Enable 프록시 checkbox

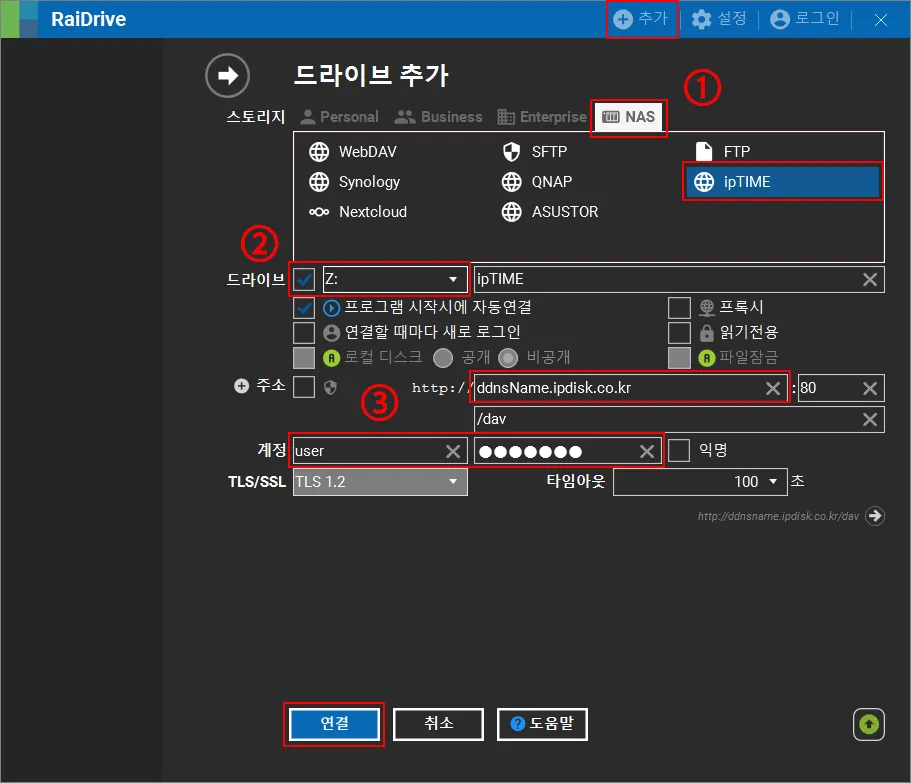679,308
